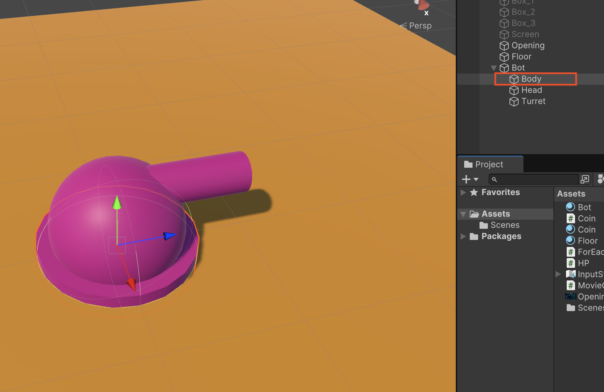Select the Coin script asset

click(x=581, y=218)
